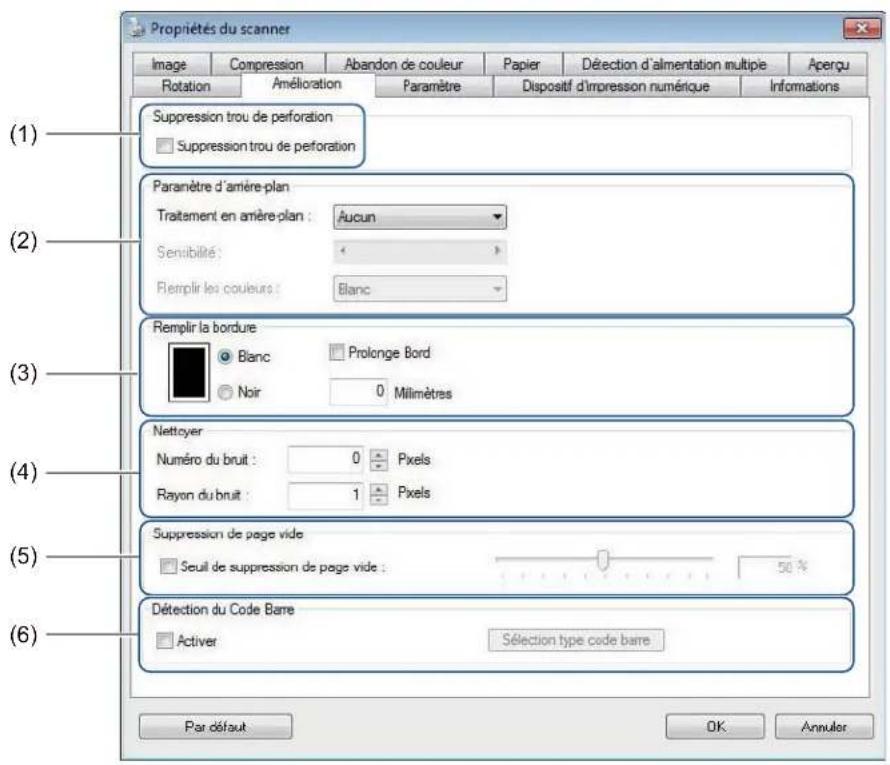Open Remplir les couleurs dropdown

coord(420,289)
